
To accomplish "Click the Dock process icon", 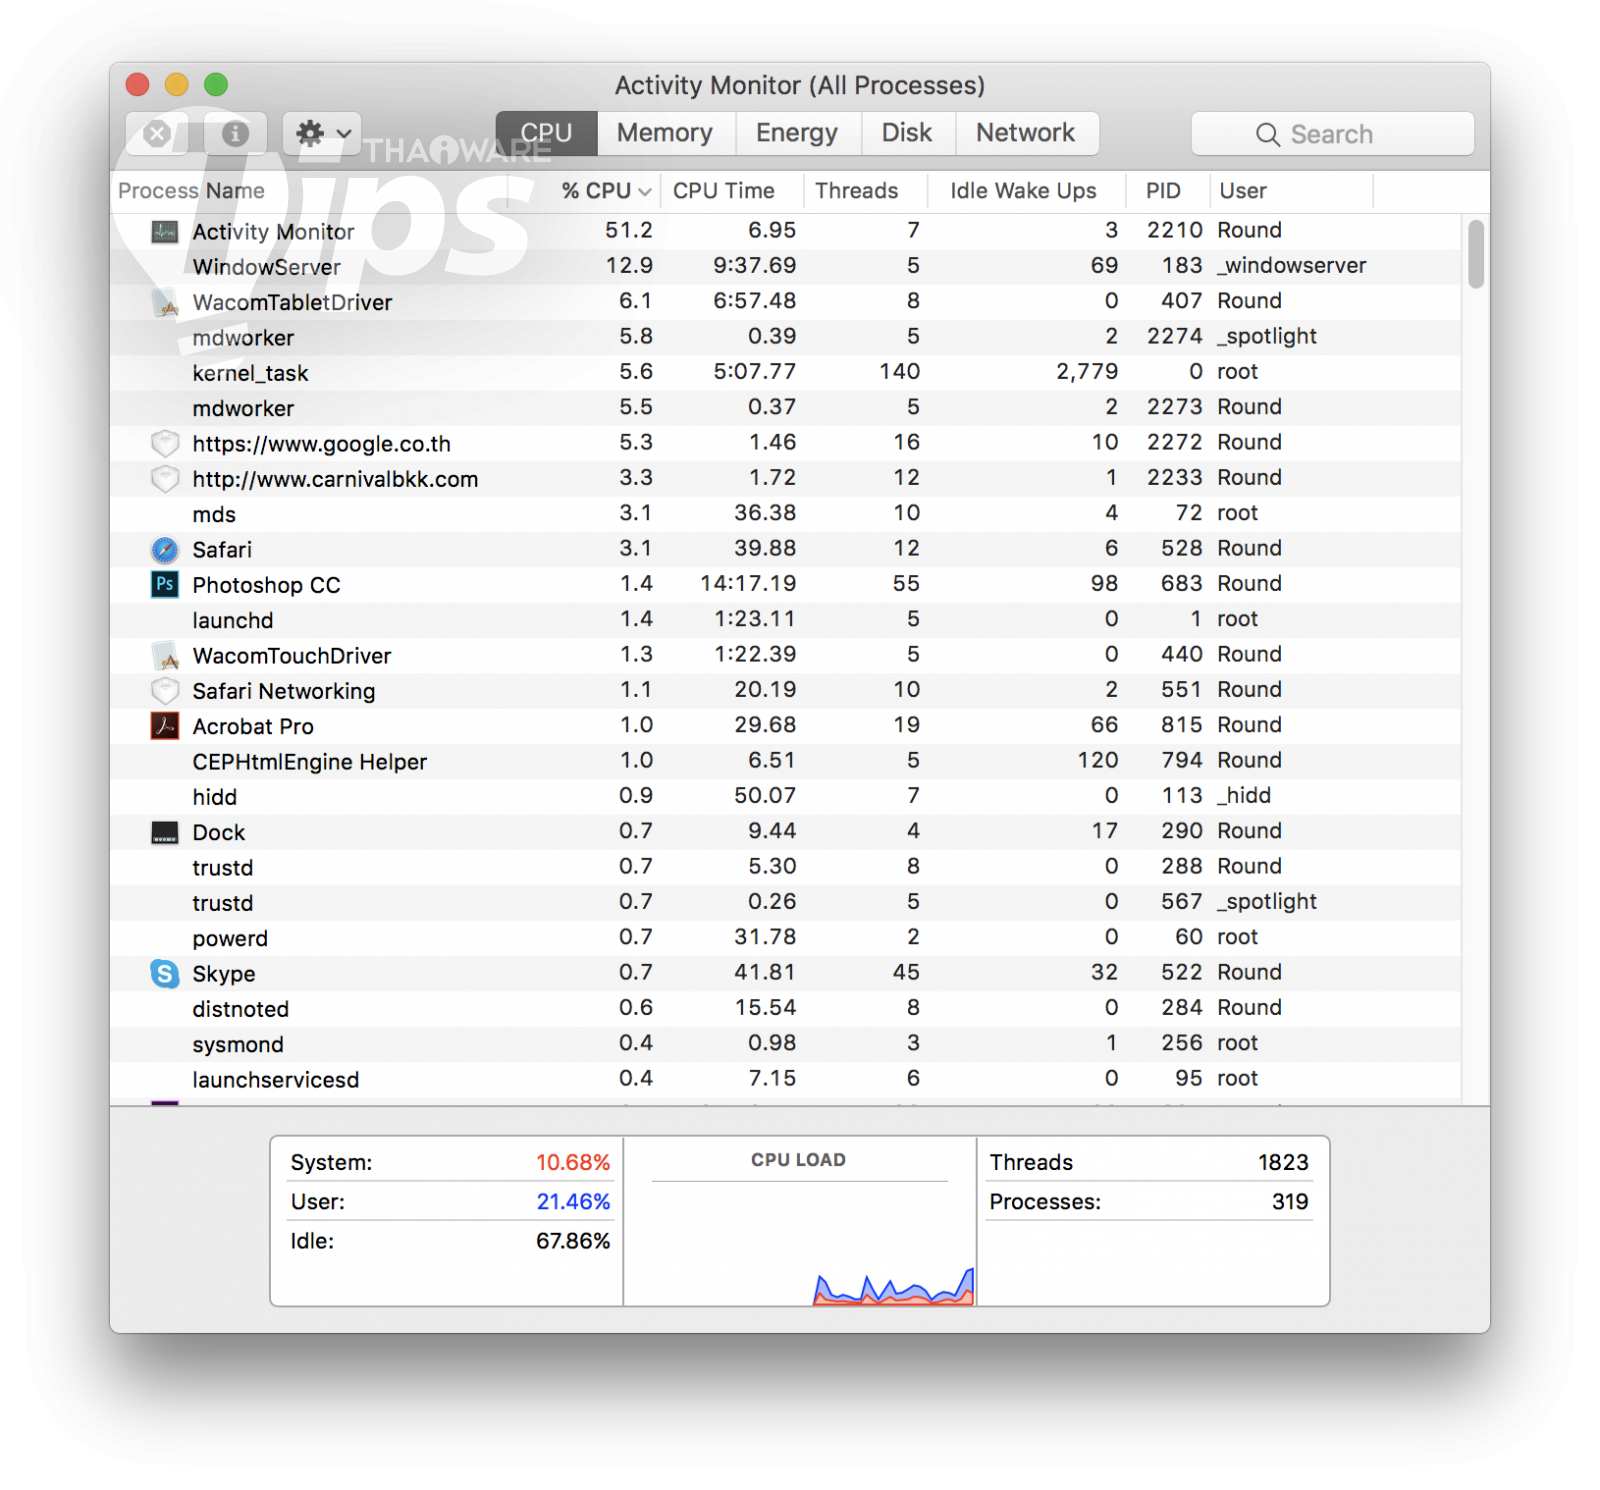I will point(165,832).
